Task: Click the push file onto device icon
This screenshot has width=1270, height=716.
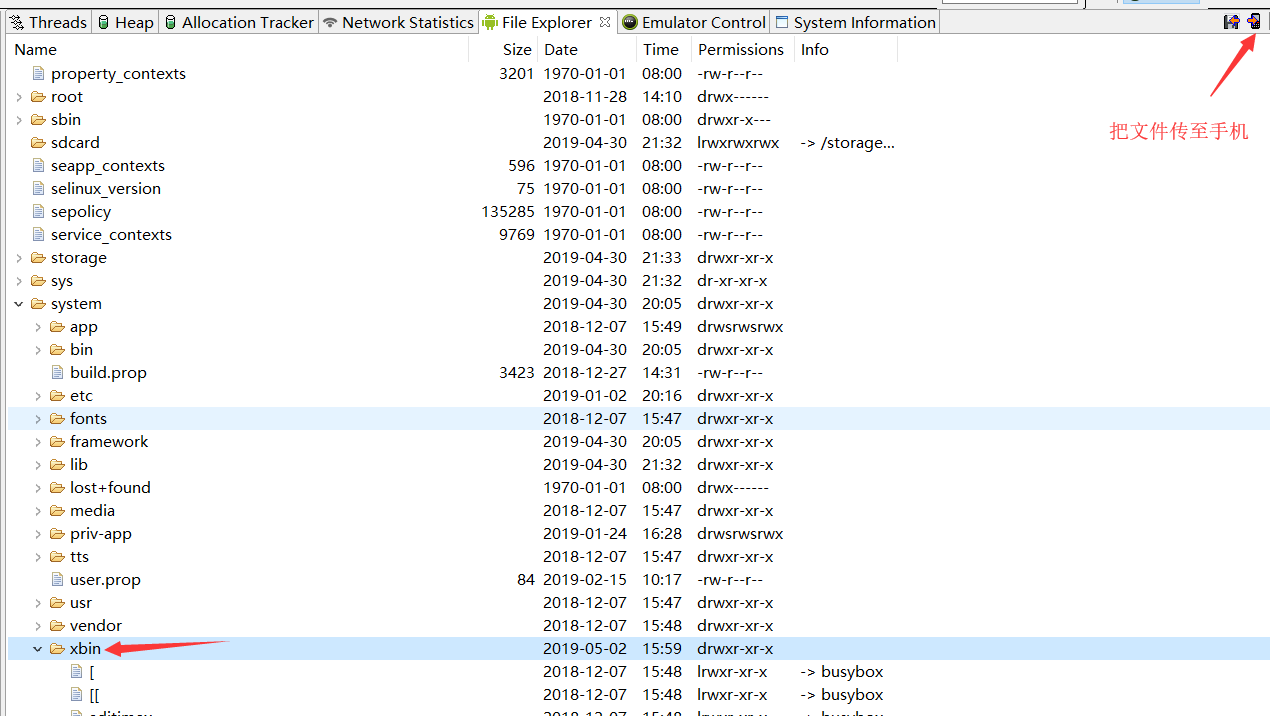Action: [x=1253, y=21]
